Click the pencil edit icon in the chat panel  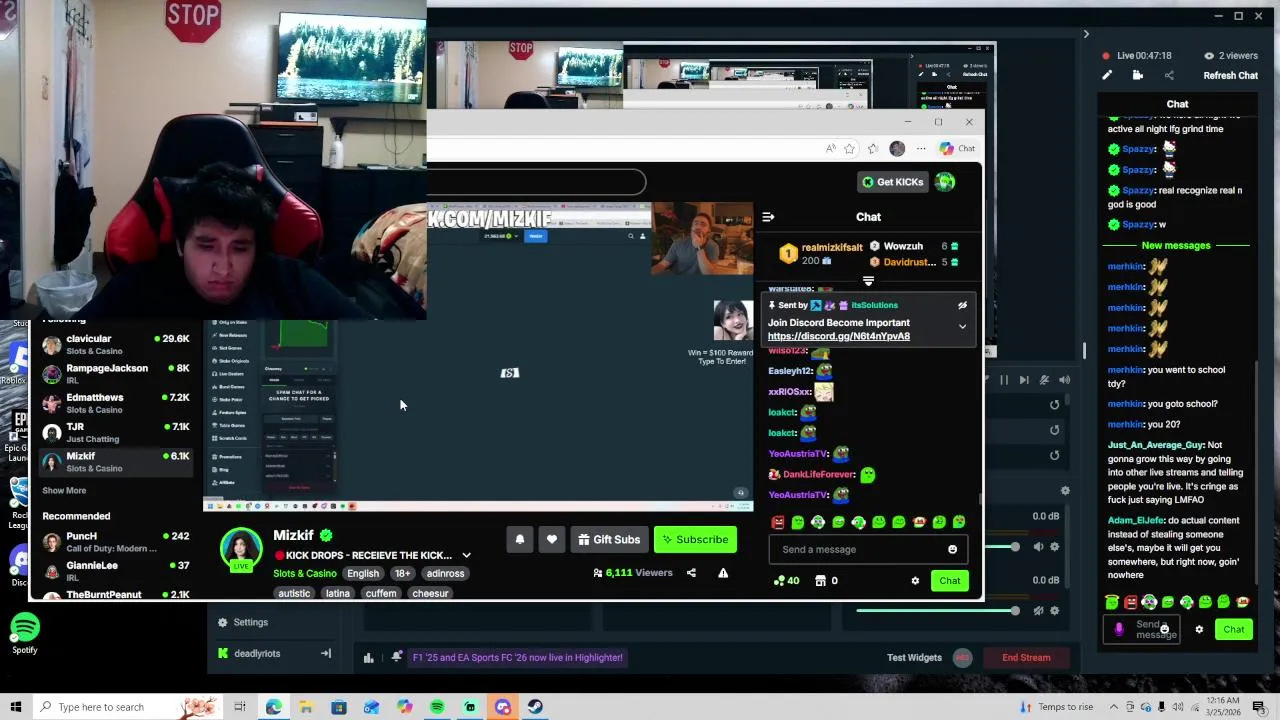coord(1107,76)
